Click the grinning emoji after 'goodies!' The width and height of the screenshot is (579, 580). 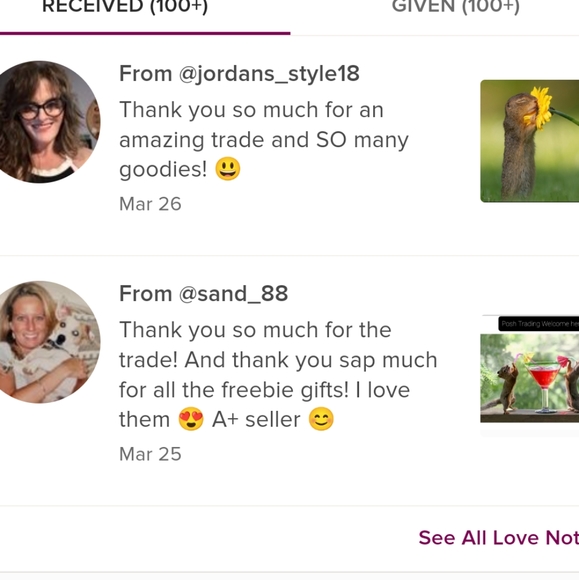point(228,169)
